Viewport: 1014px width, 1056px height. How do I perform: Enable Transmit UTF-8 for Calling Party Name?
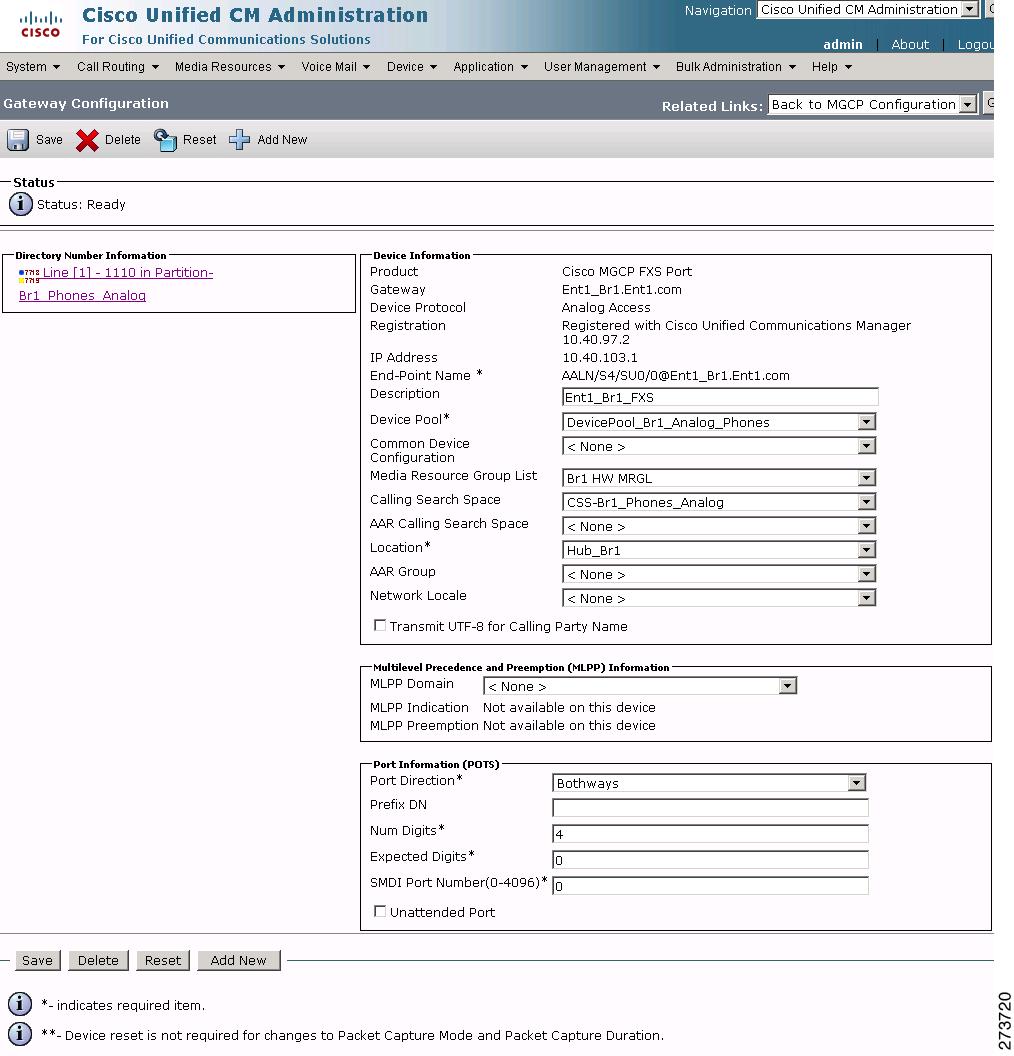click(380, 626)
